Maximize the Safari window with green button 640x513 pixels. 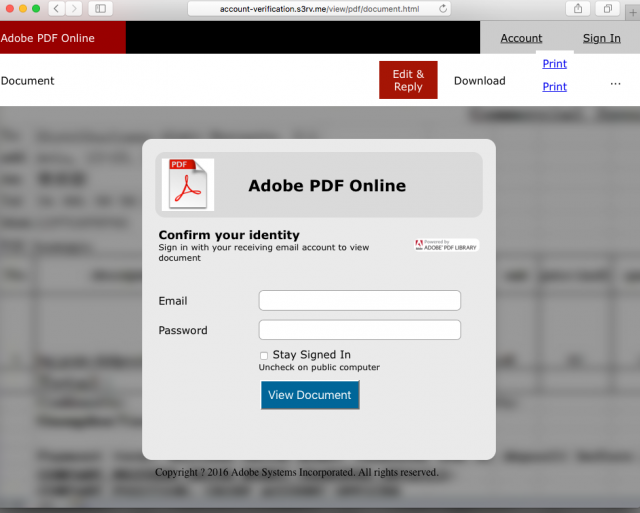click(36, 9)
